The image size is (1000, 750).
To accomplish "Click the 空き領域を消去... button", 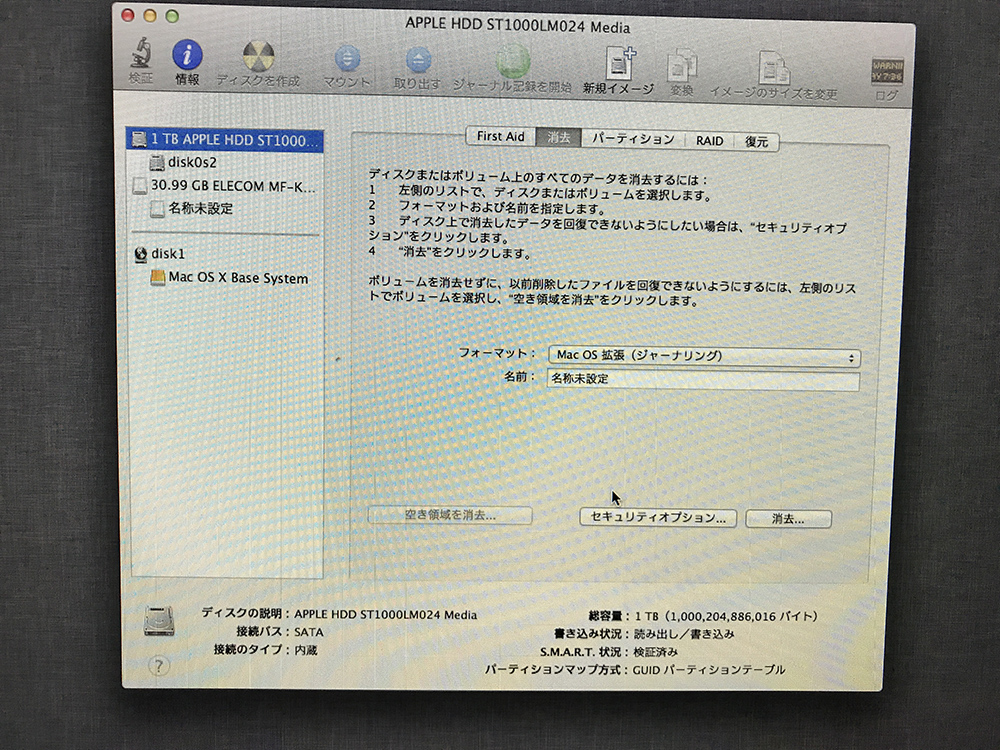I will click(x=450, y=515).
